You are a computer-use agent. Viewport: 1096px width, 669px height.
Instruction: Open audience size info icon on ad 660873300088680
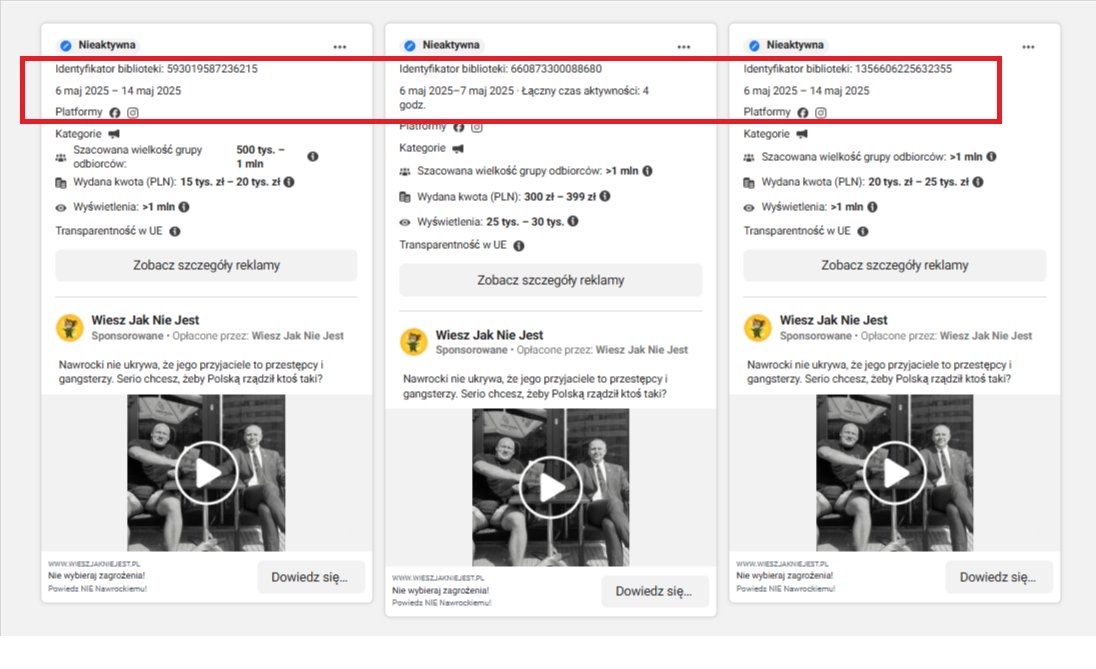click(647, 171)
